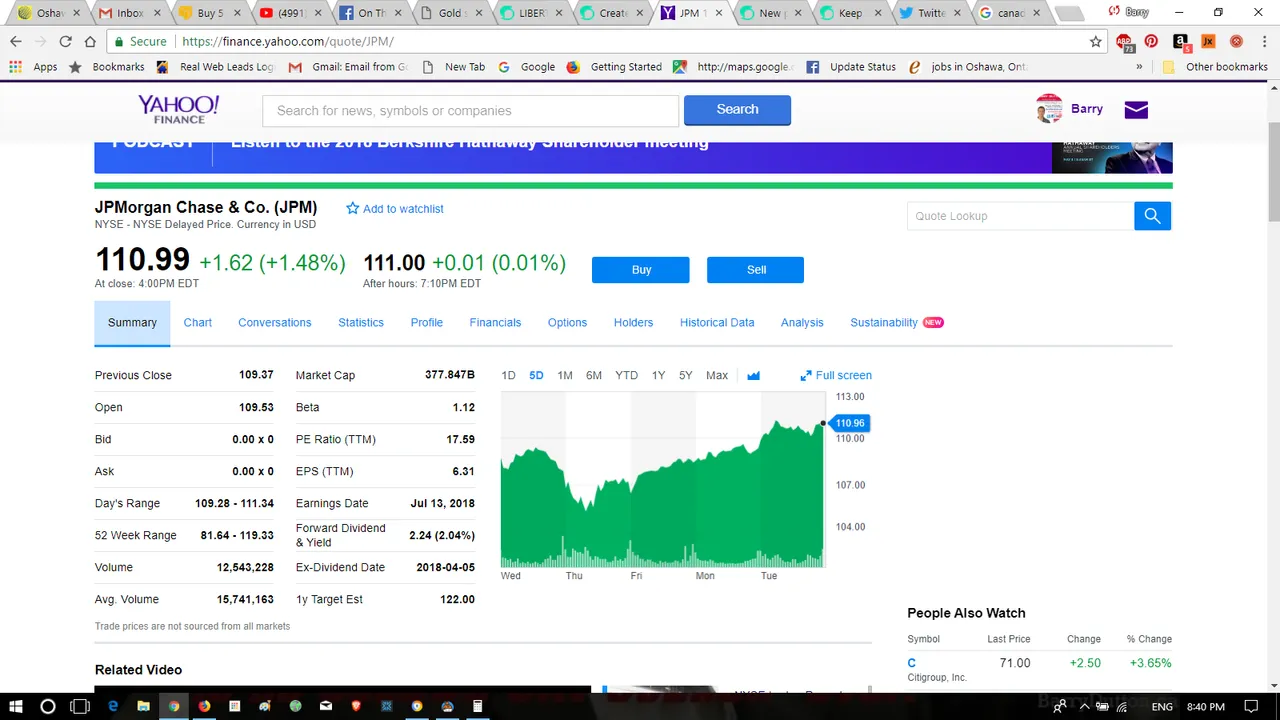This screenshot has width=1280, height=720.
Task: Open Cortana search circle
Action: tap(47, 706)
